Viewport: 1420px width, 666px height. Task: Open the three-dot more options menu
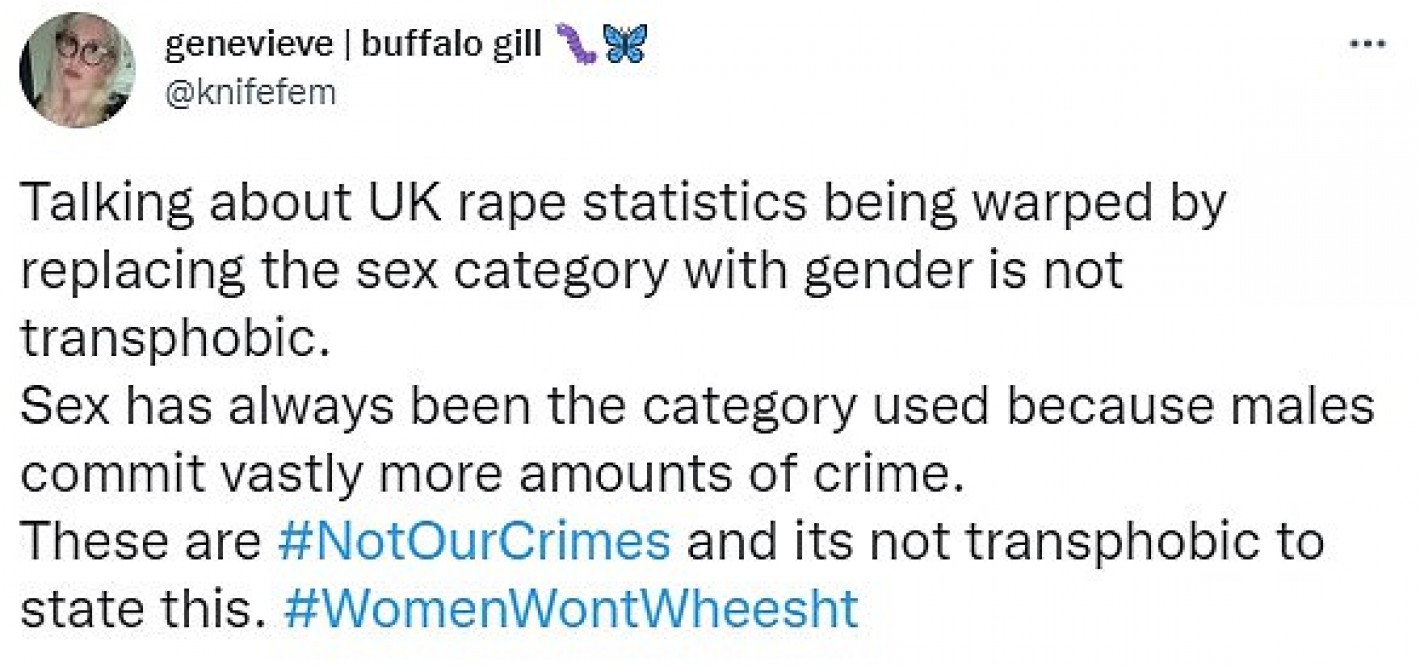(1367, 44)
